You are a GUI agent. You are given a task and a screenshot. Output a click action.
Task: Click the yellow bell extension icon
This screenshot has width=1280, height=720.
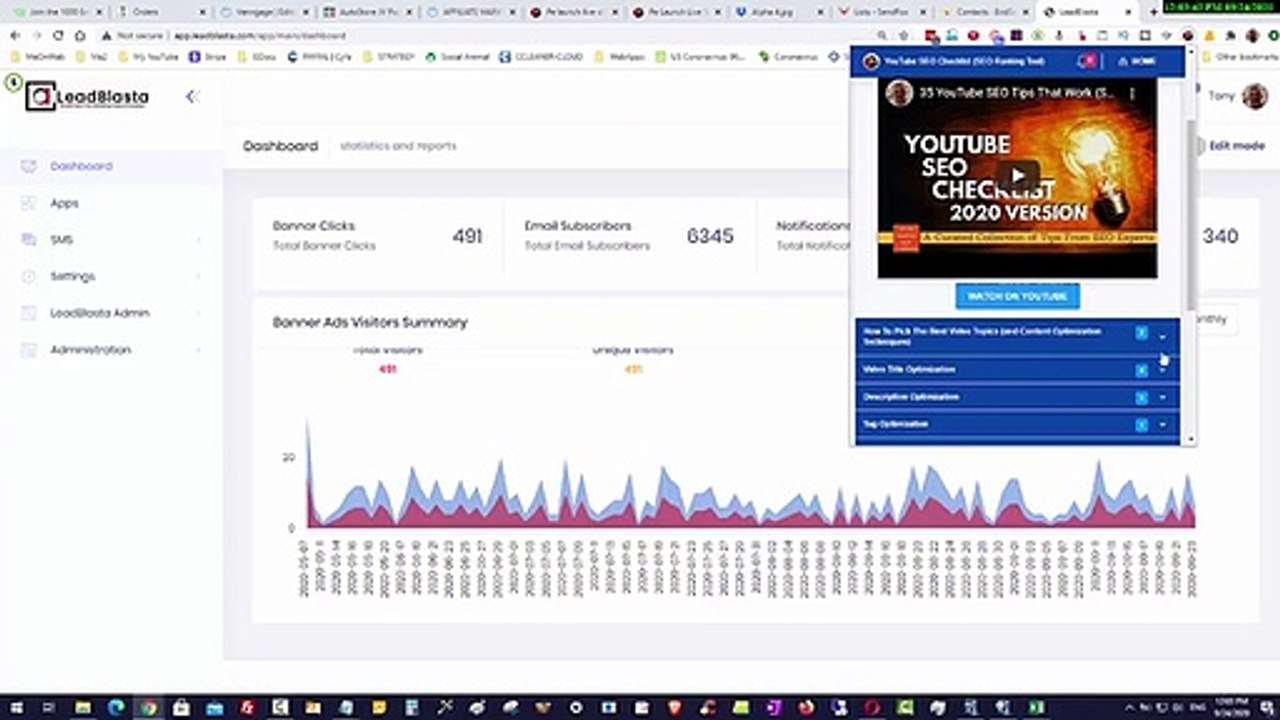click(1208, 35)
